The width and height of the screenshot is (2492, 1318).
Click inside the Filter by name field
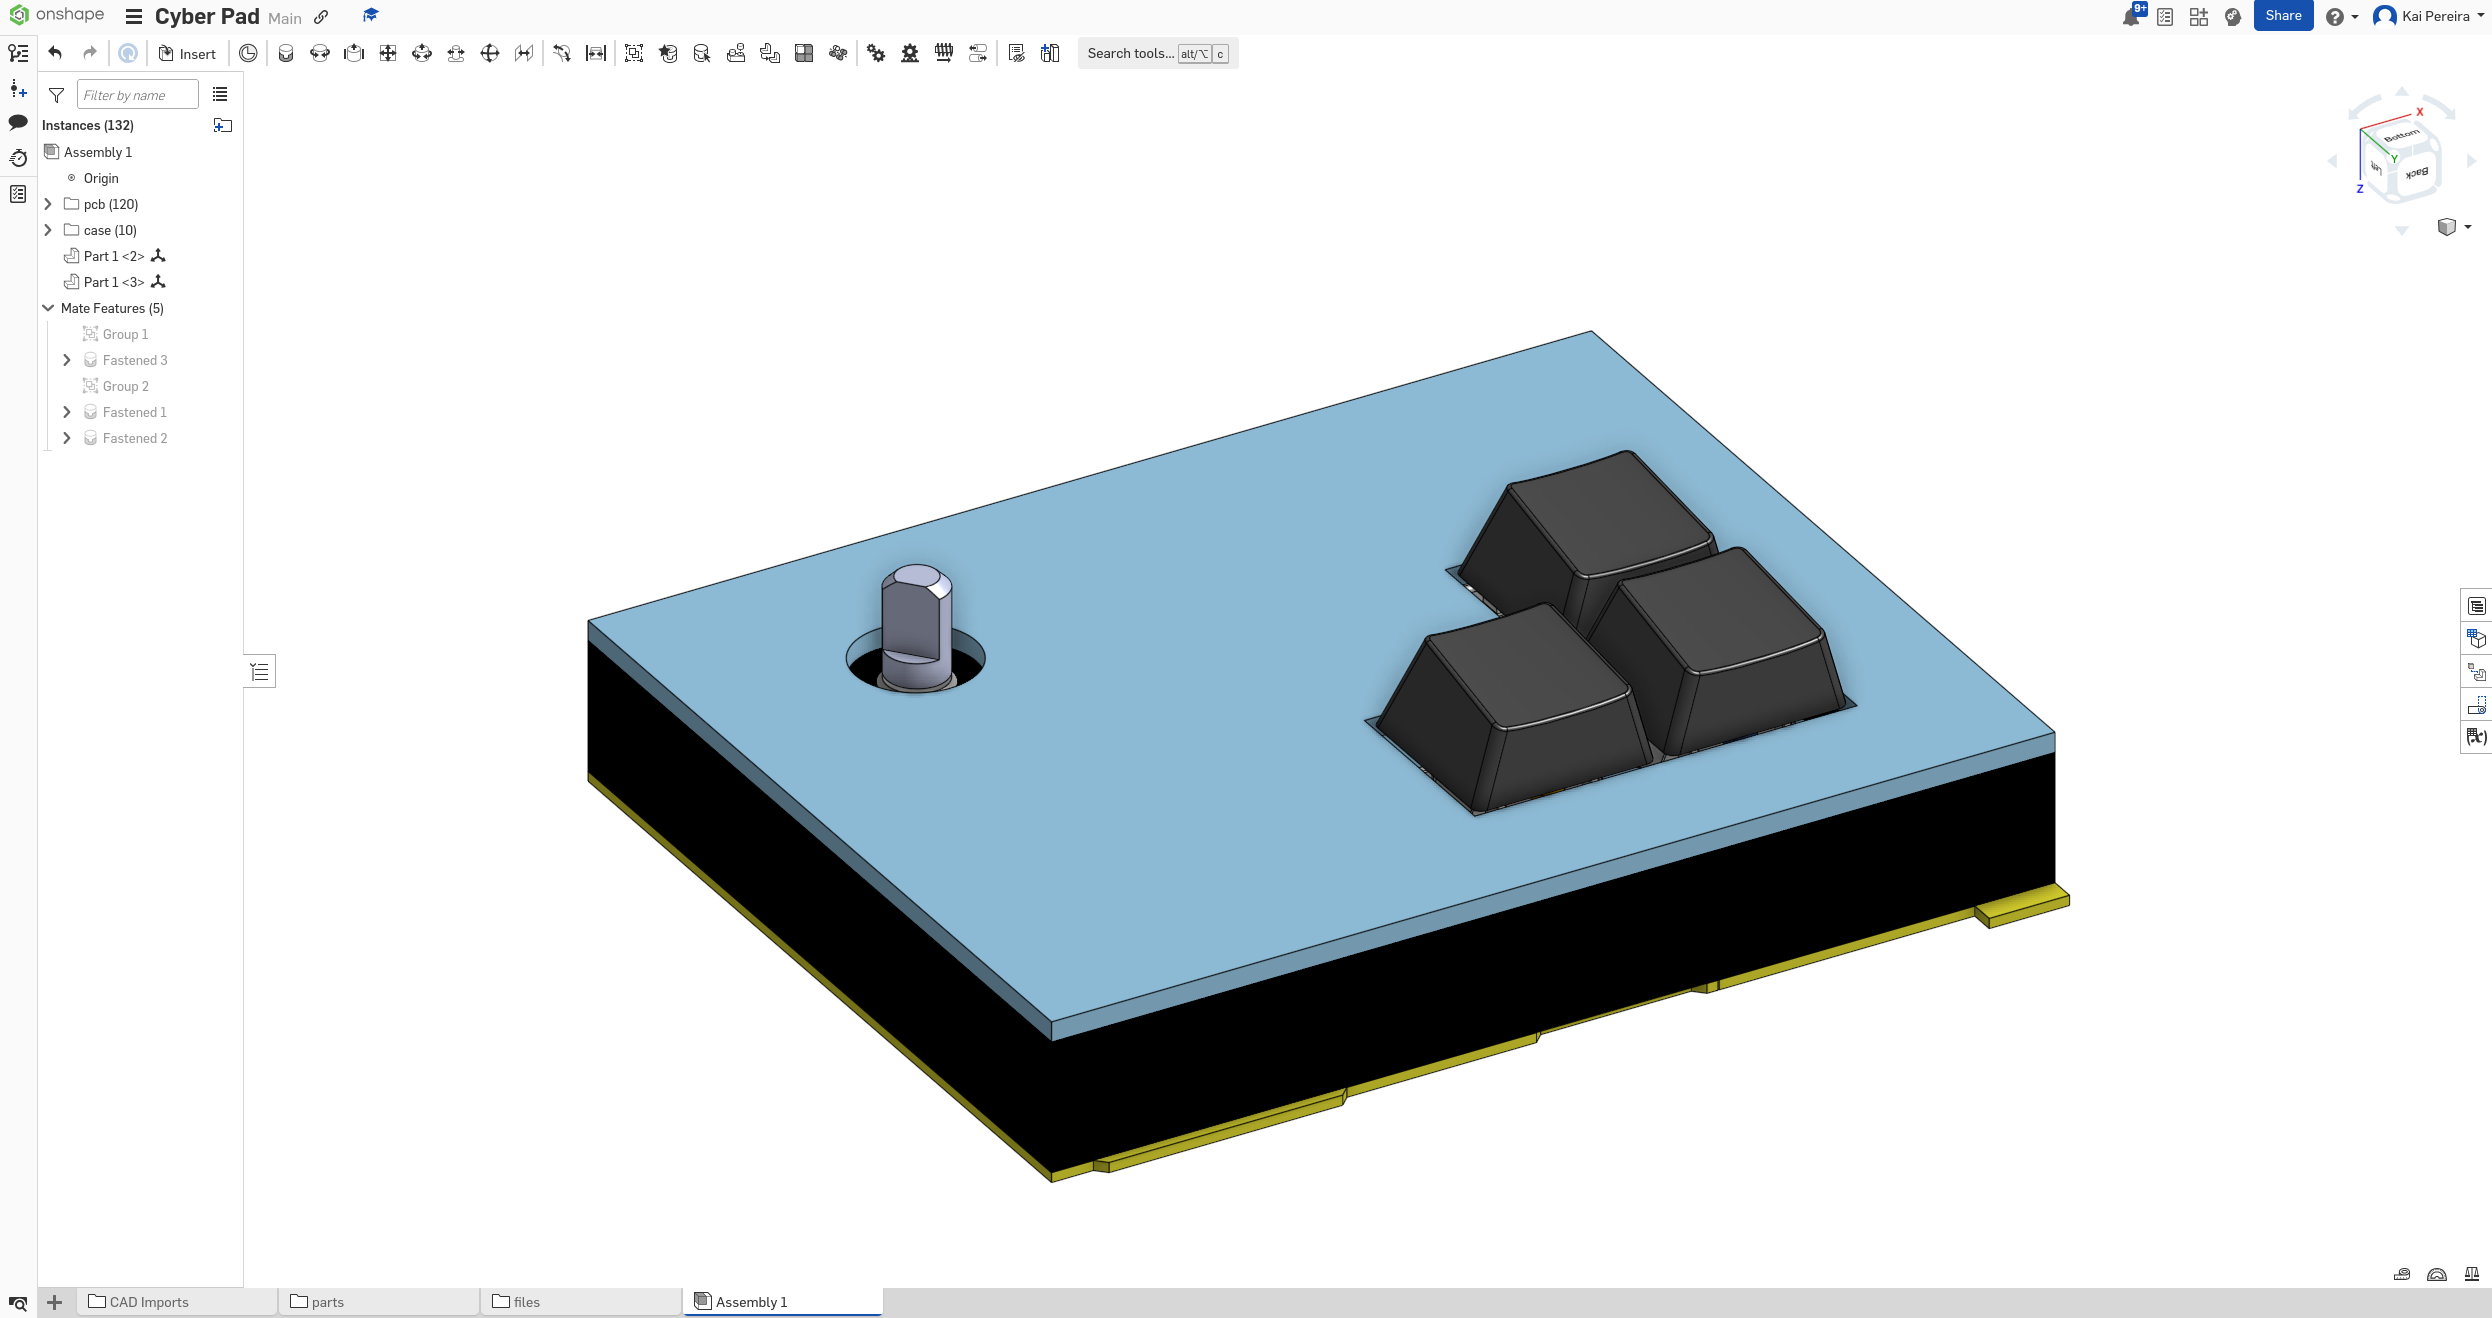(x=137, y=94)
